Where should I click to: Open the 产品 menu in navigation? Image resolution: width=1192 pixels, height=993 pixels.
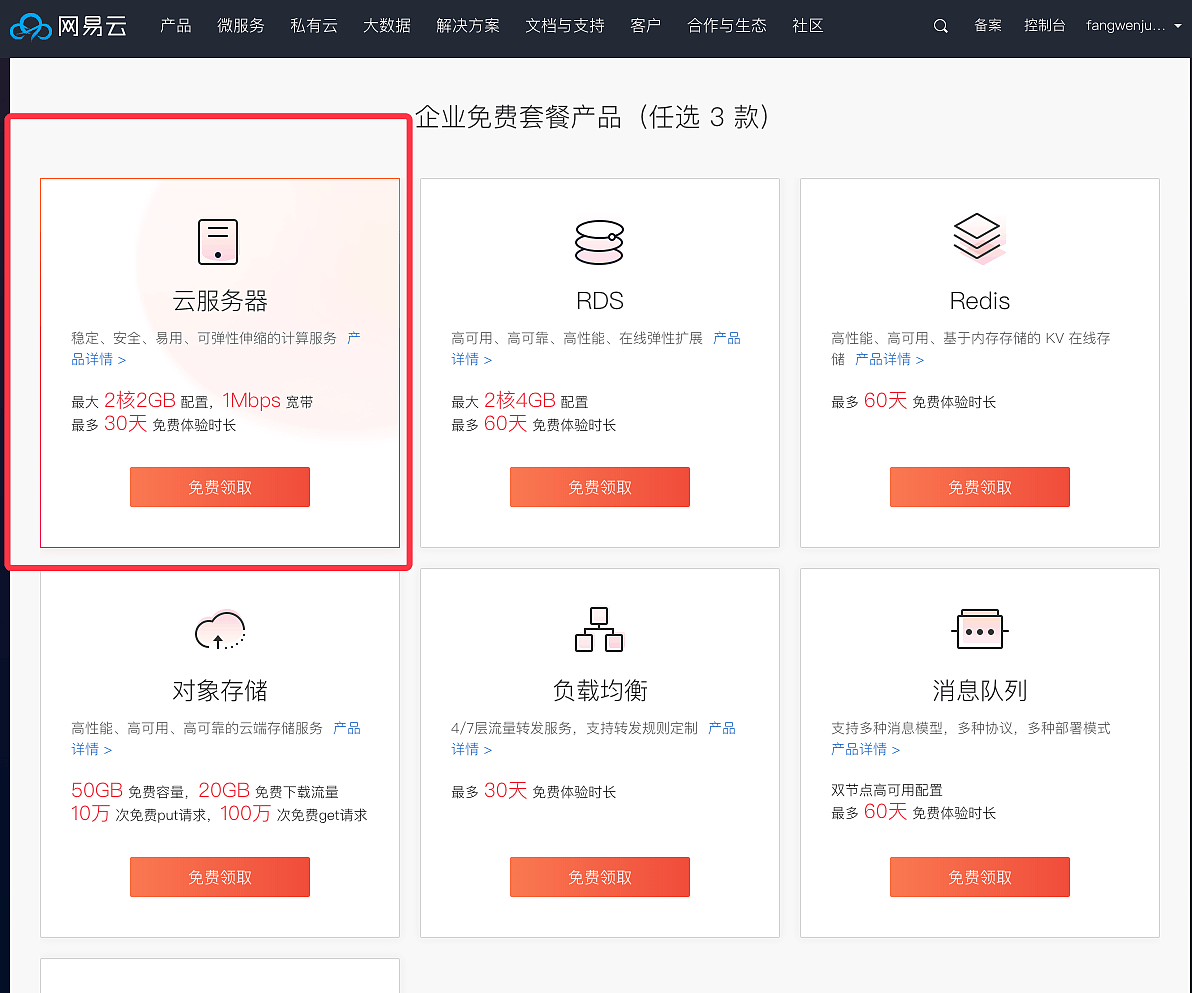[176, 27]
